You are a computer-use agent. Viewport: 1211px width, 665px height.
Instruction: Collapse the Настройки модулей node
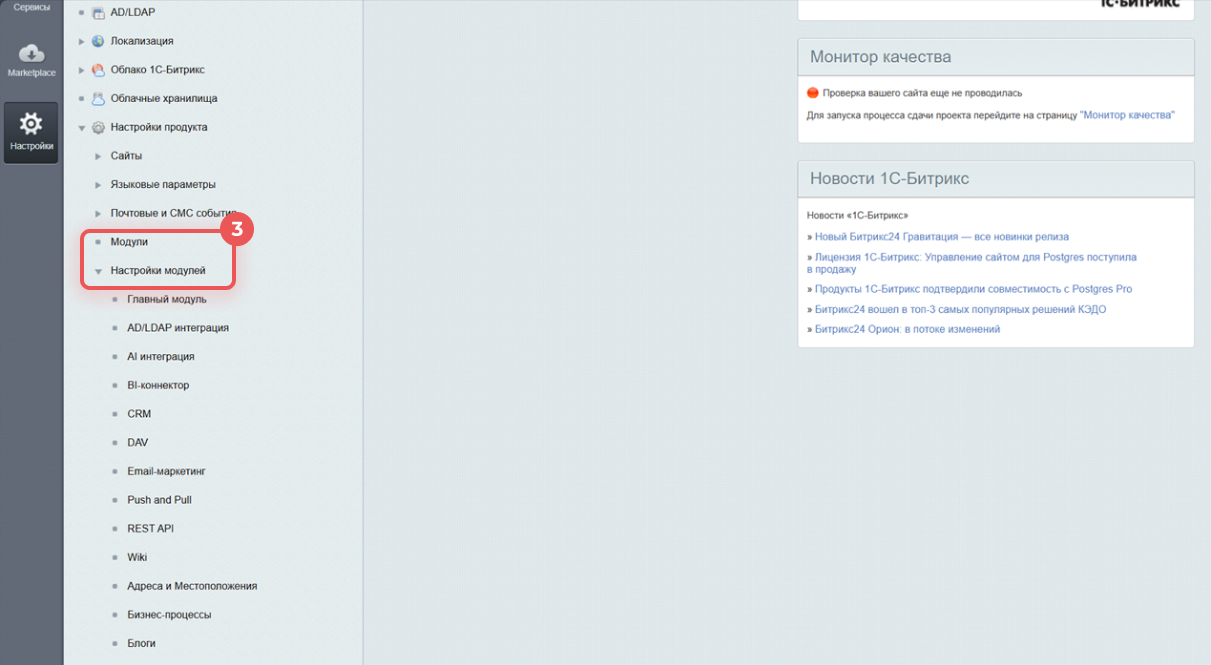tap(98, 271)
